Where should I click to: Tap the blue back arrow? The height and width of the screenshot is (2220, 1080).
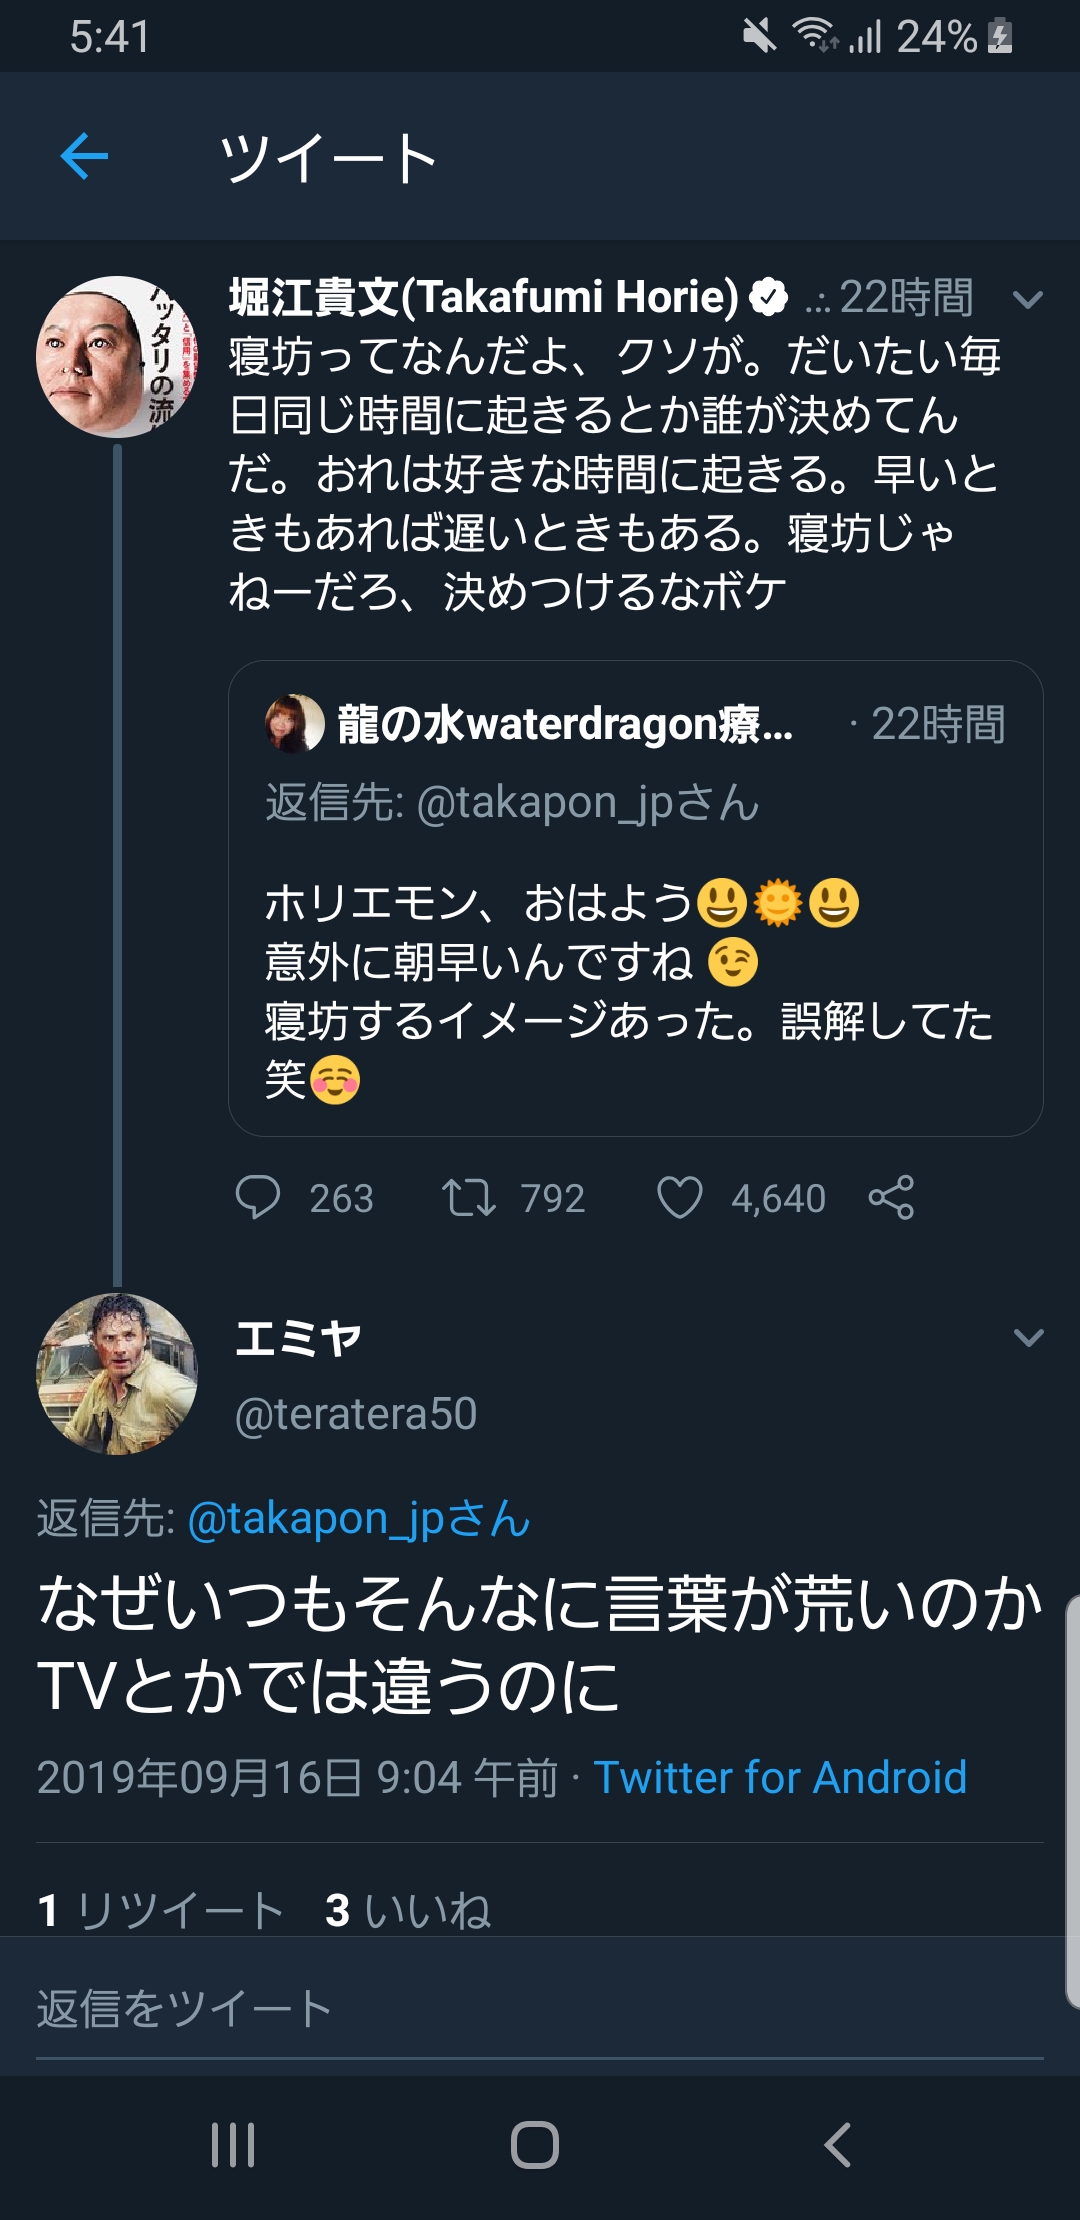point(84,157)
